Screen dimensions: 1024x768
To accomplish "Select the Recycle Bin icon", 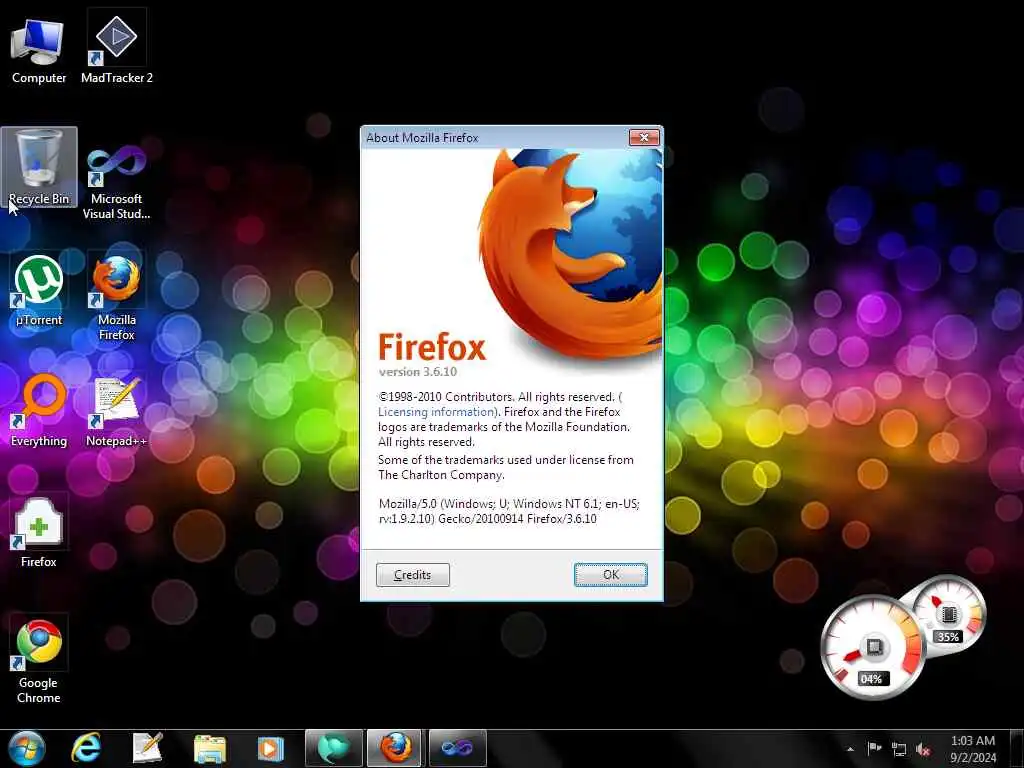I will click(39, 167).
